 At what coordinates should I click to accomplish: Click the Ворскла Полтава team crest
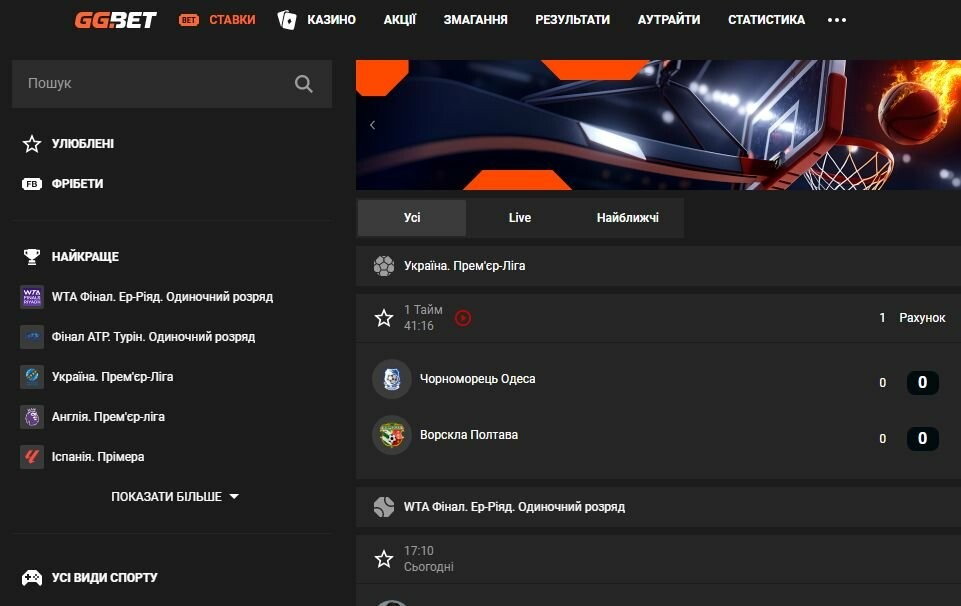click(392, 435)
